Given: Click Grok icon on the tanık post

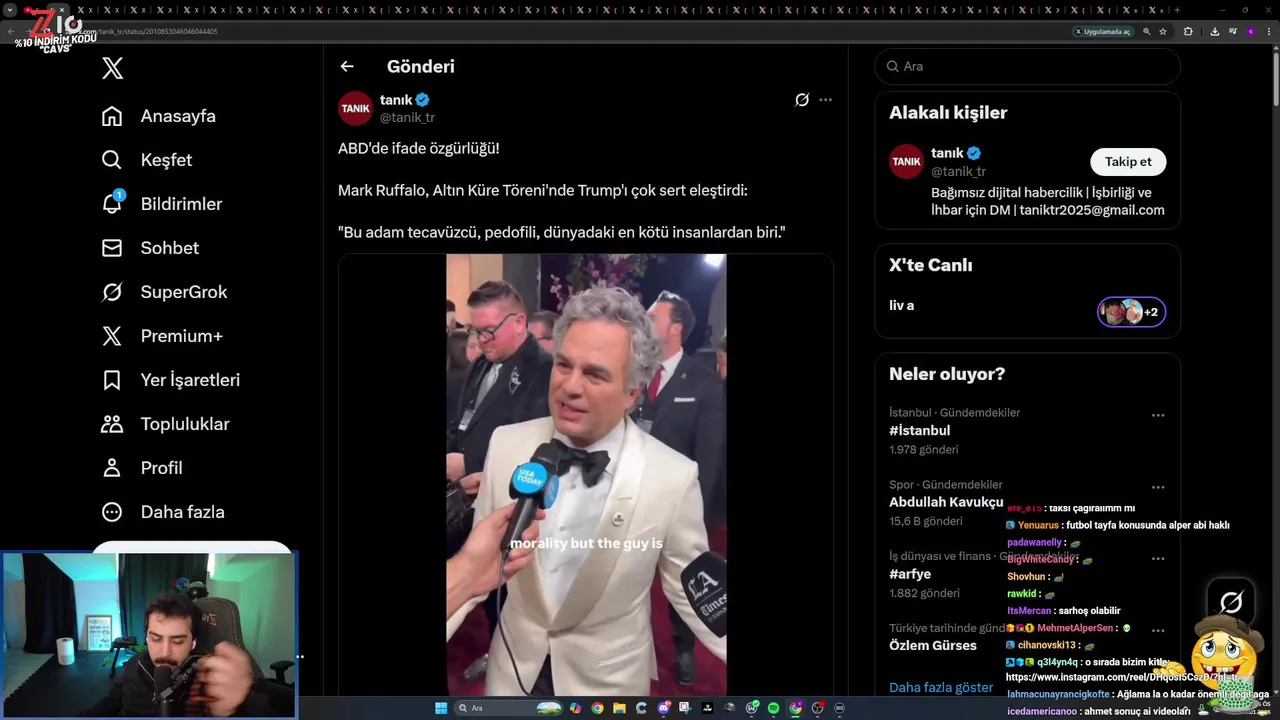Looking at the screenshot, I should tap(802, 100).
